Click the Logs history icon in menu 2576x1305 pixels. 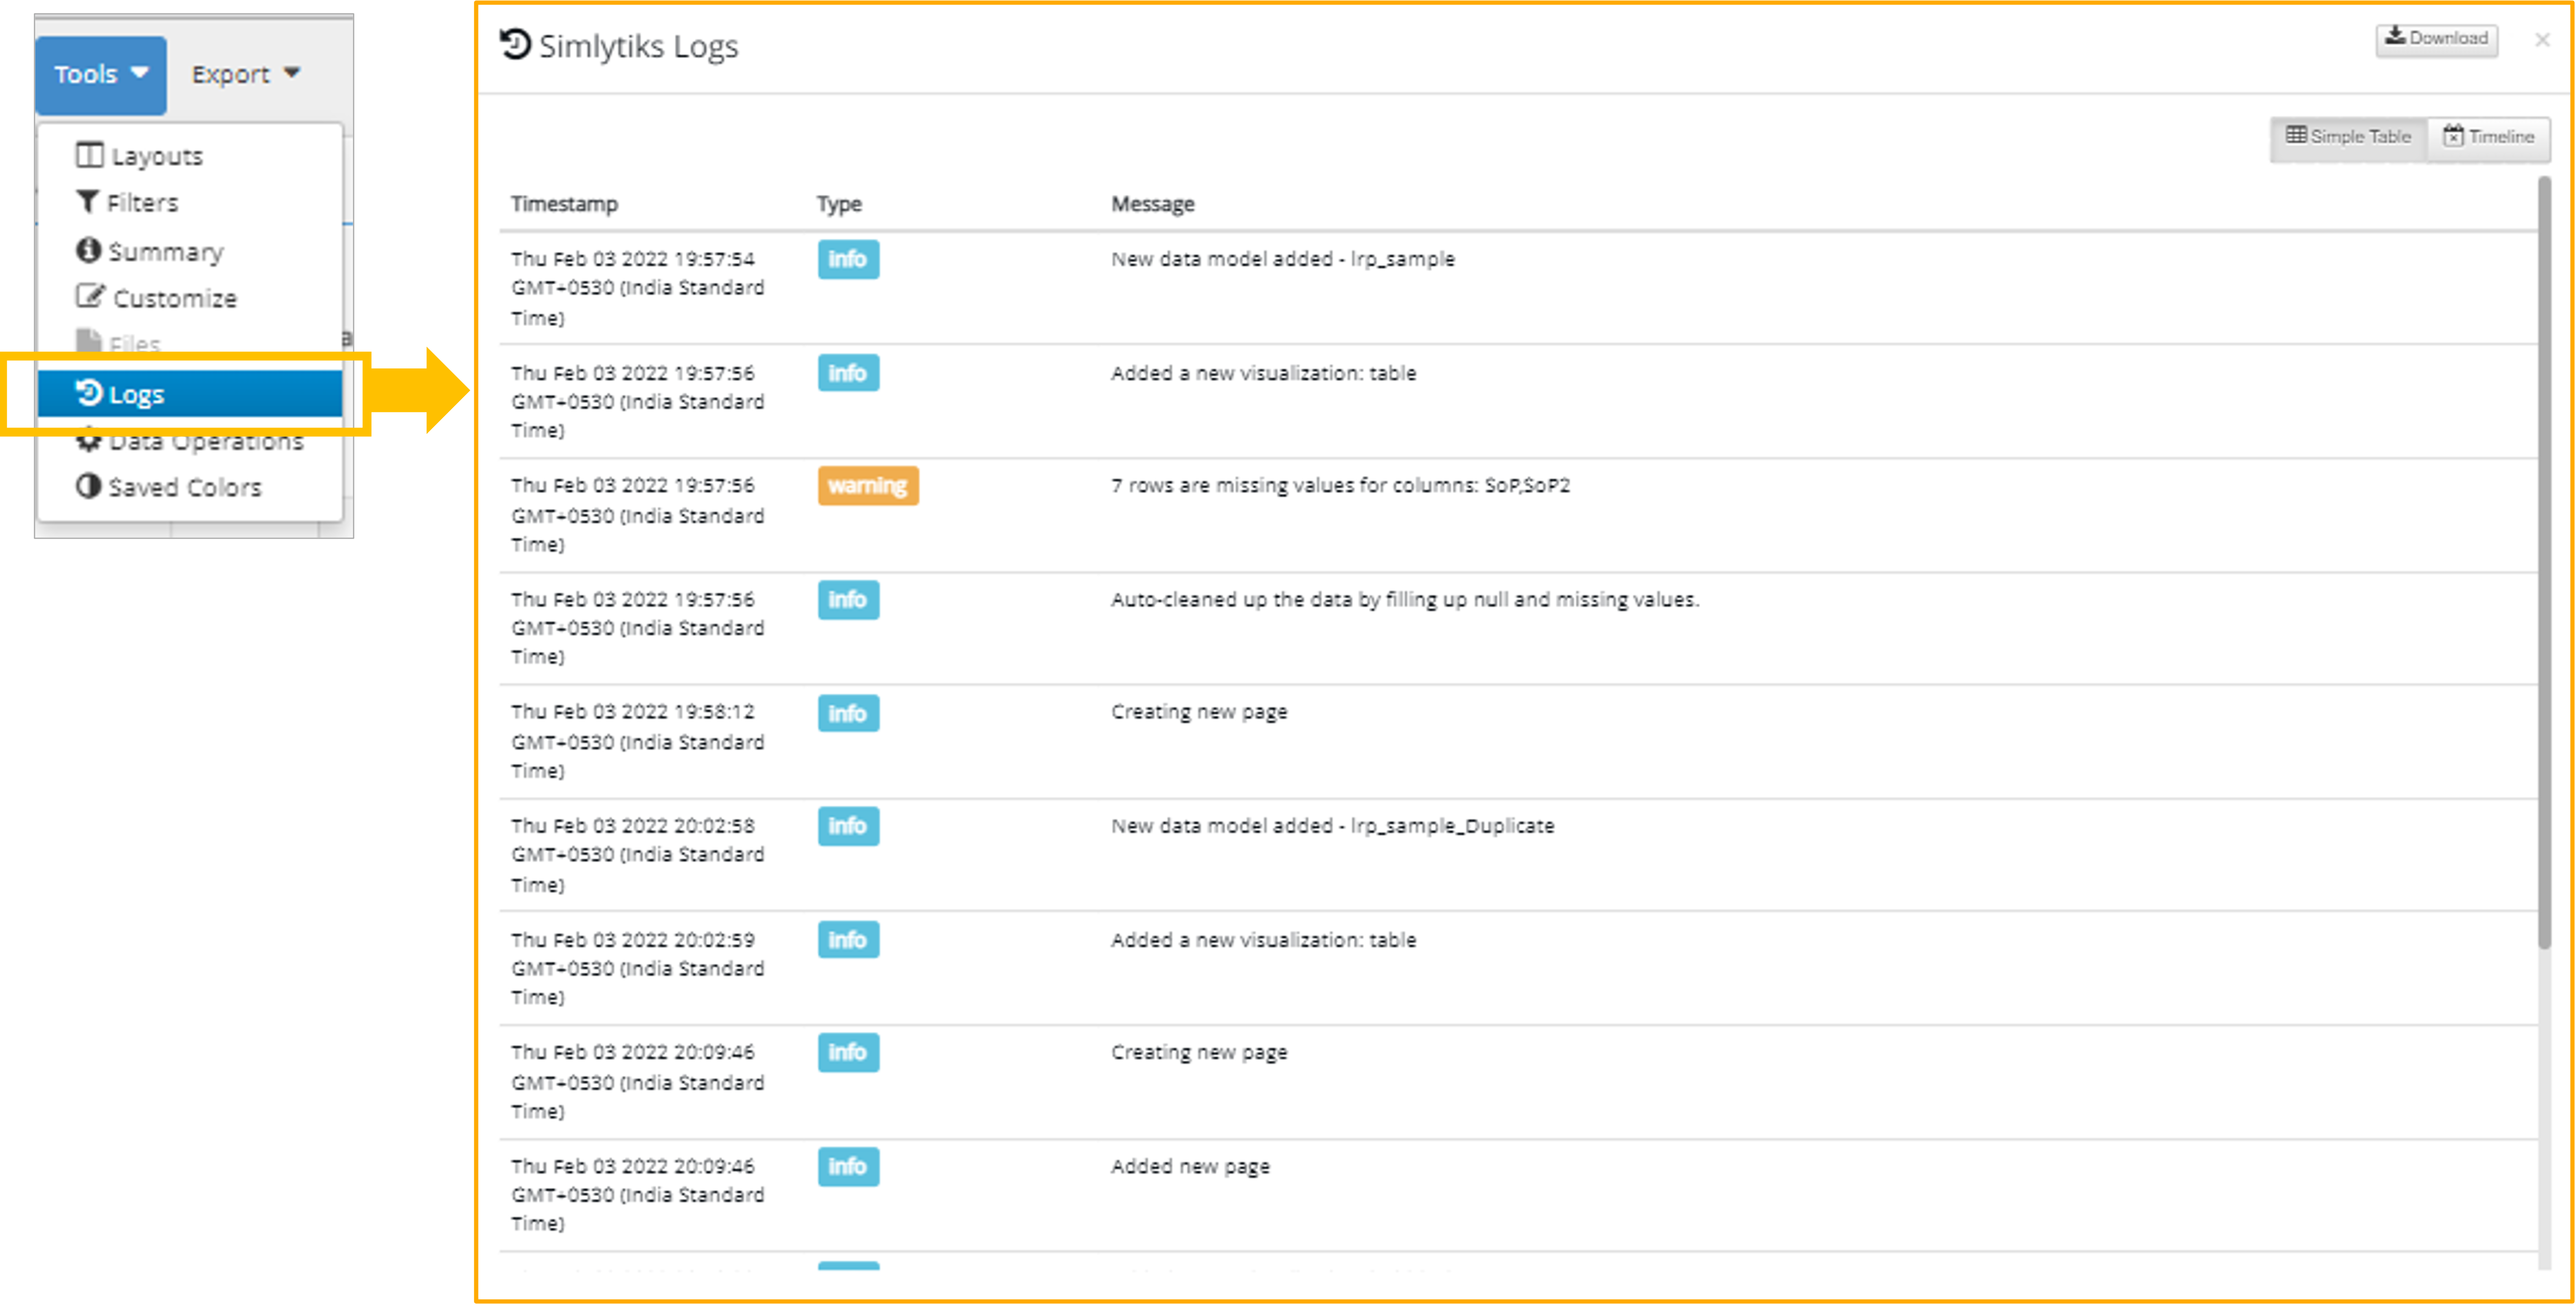(x=89, y=393)
